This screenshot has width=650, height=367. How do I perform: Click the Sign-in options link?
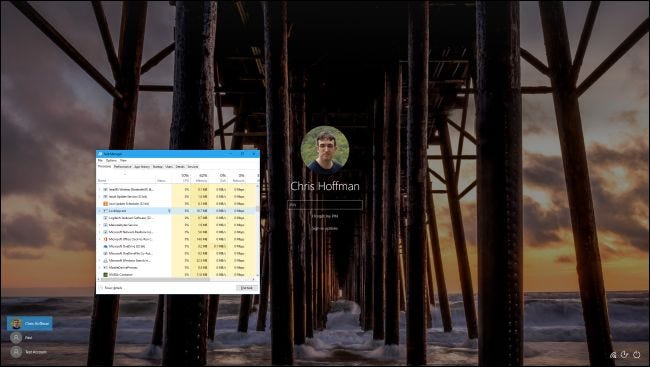[x=325, y=228]
